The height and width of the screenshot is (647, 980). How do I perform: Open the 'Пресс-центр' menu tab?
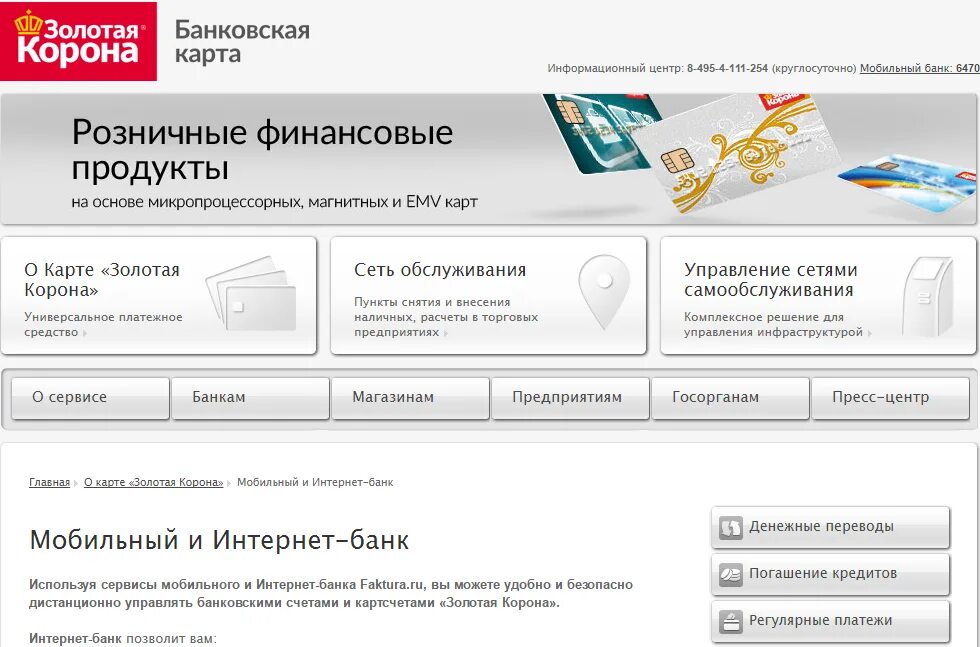(x=890, y=398)
